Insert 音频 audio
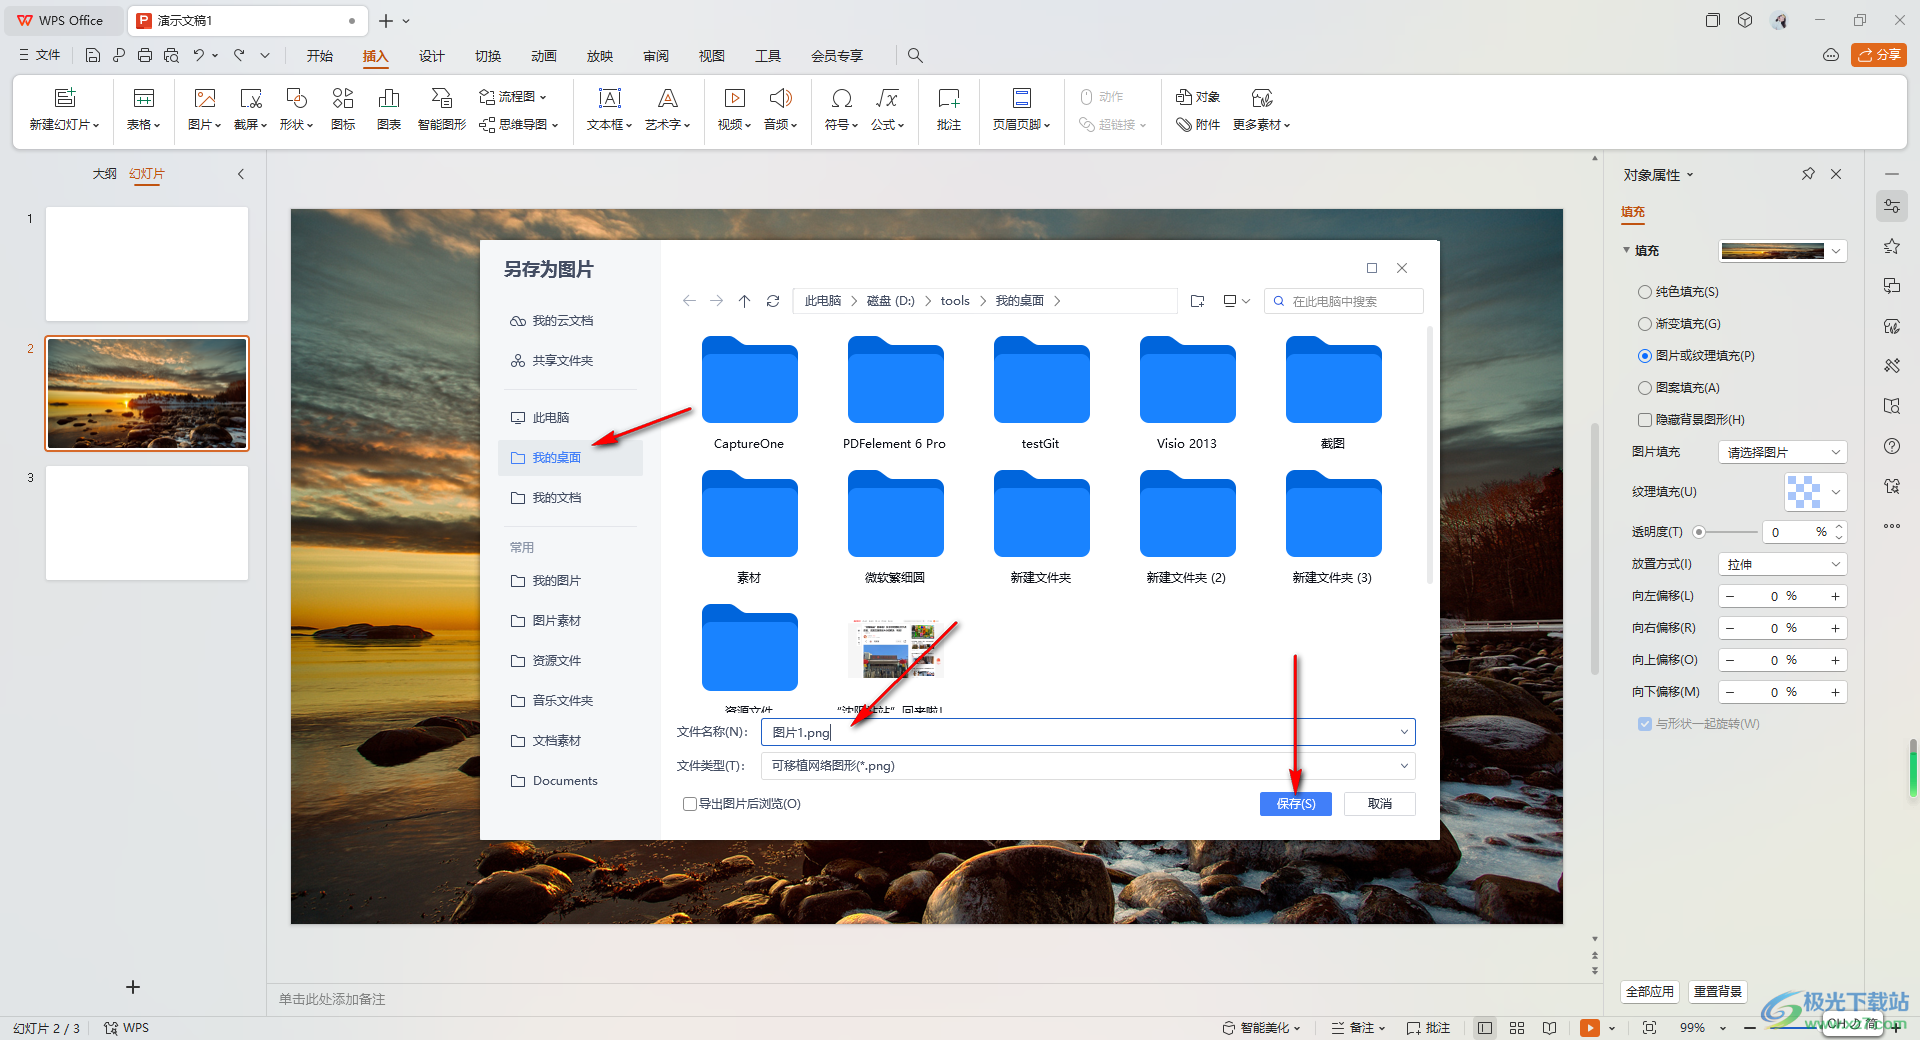The height and width of the screenshot is (1040, 1920). [x=780, y=110]
